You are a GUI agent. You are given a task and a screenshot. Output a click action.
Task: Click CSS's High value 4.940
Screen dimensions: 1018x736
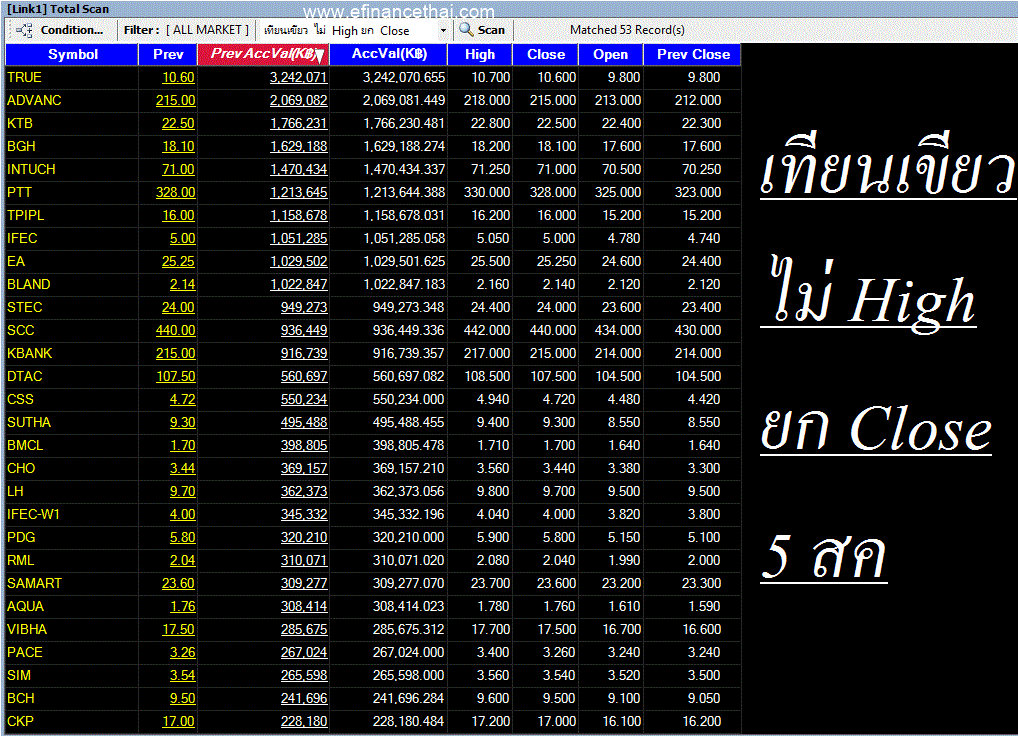coord(493,400)
